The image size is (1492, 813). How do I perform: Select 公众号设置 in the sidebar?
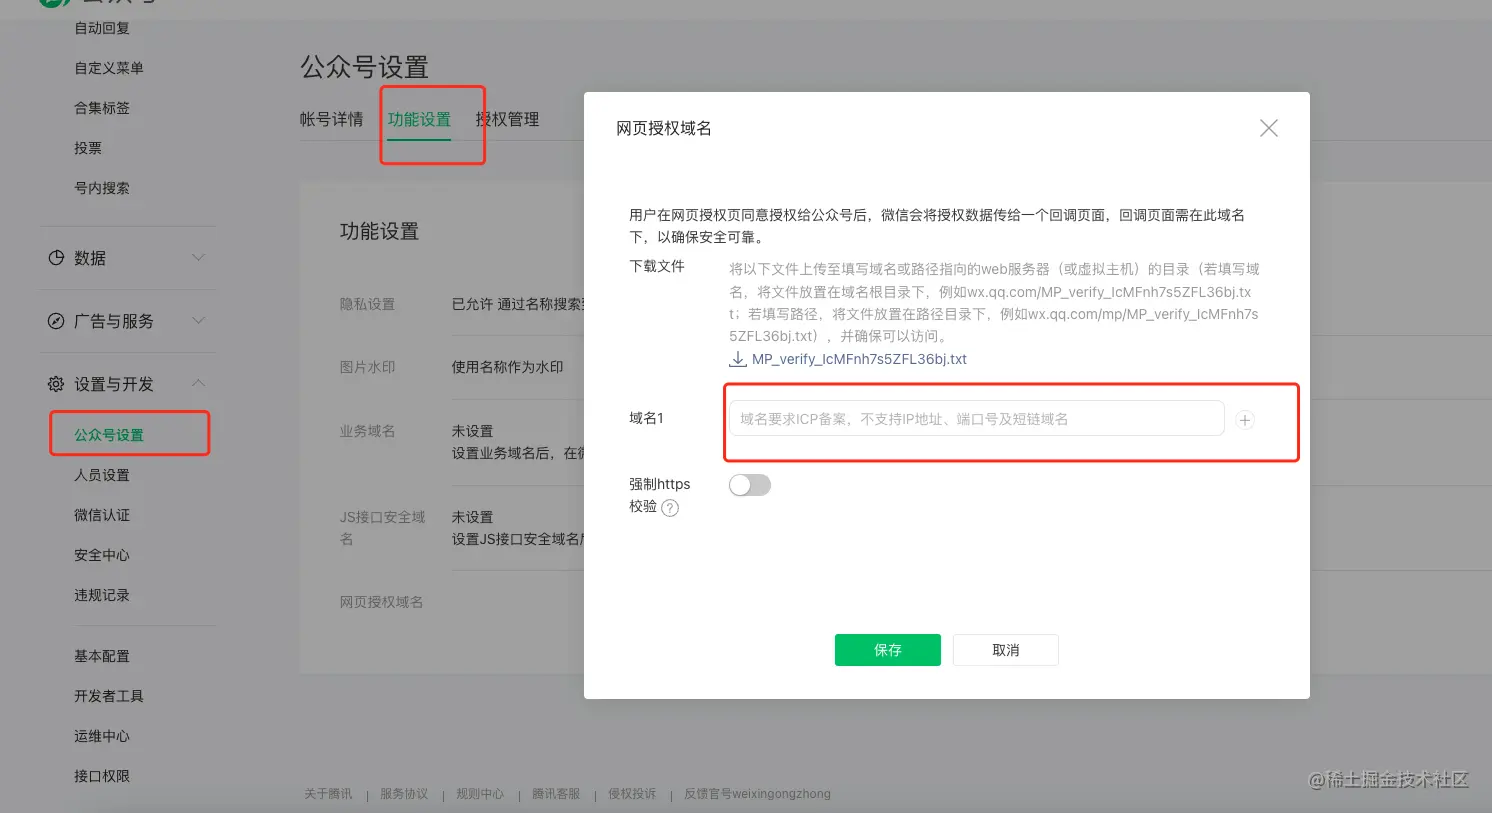[x=109, y=435]
